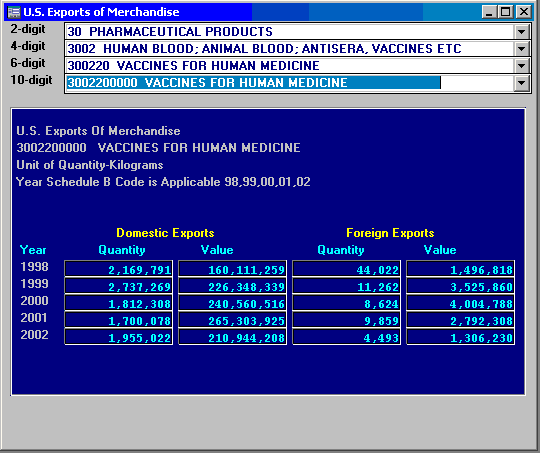
Task: Click the Unit of Quantity-Kilograms line
Action: point(90,165)
